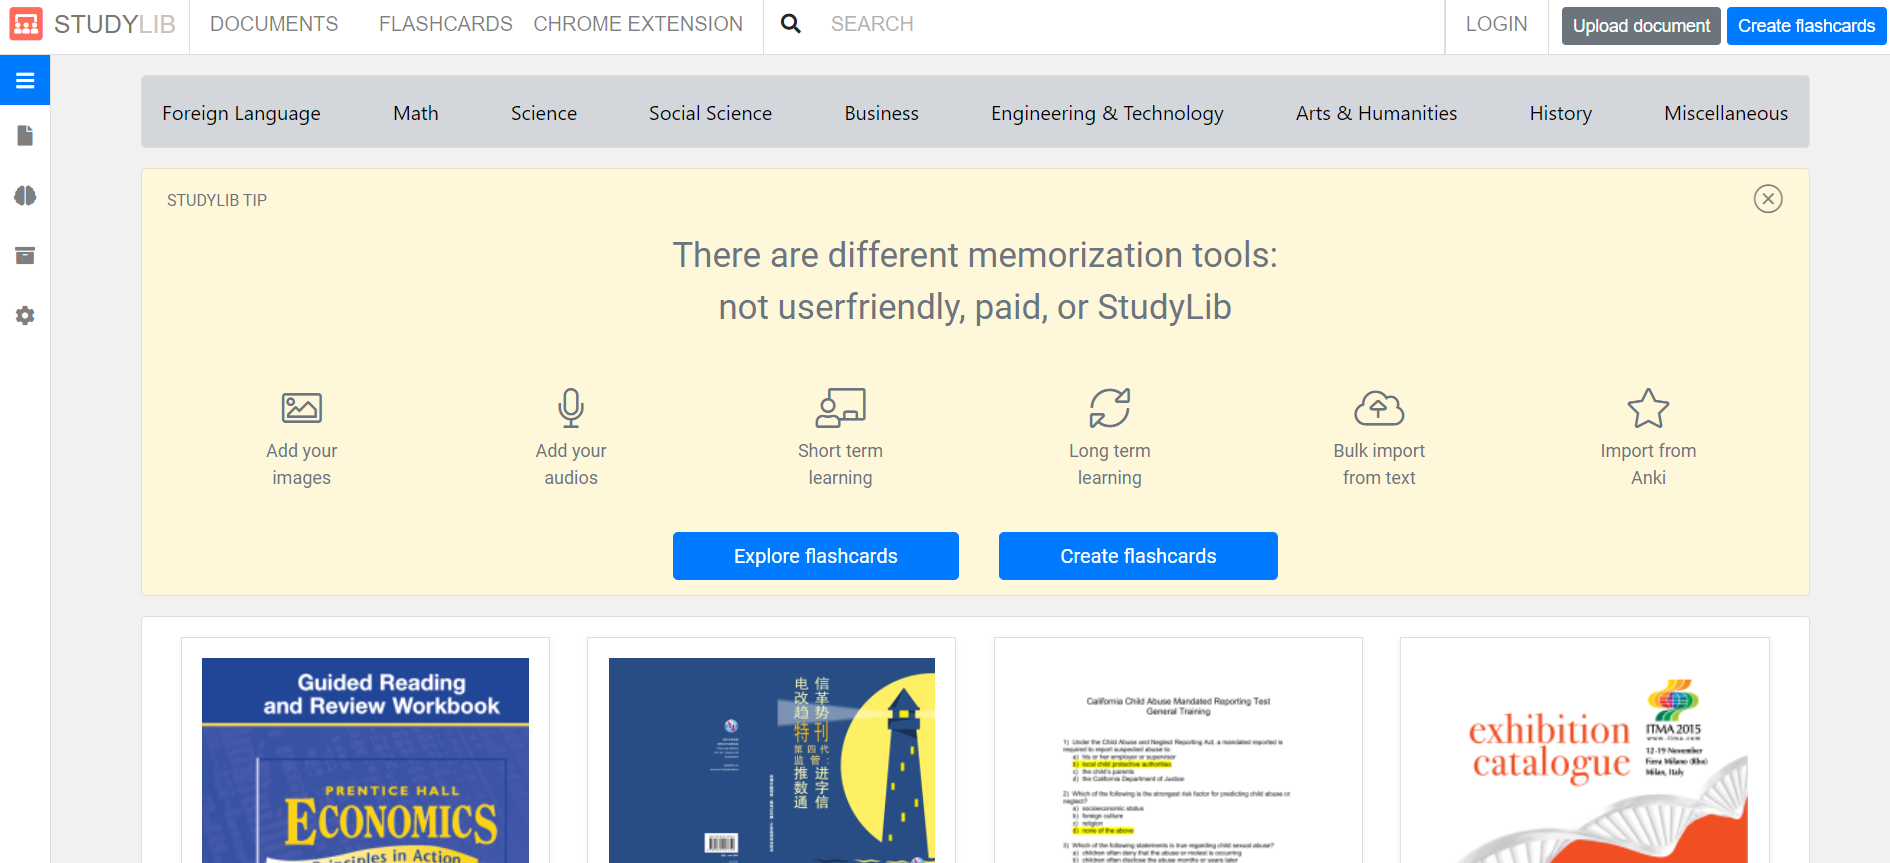This screenshot has height=863, width=1890.
Task: Click the Import from Anki star icon
Action: [x=1648, y=408]
